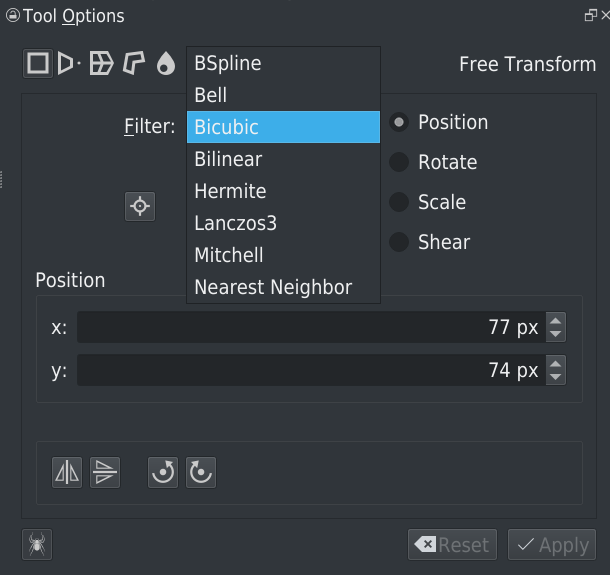
Task: Select the Liquify transform mode
Action: point(165,64)
